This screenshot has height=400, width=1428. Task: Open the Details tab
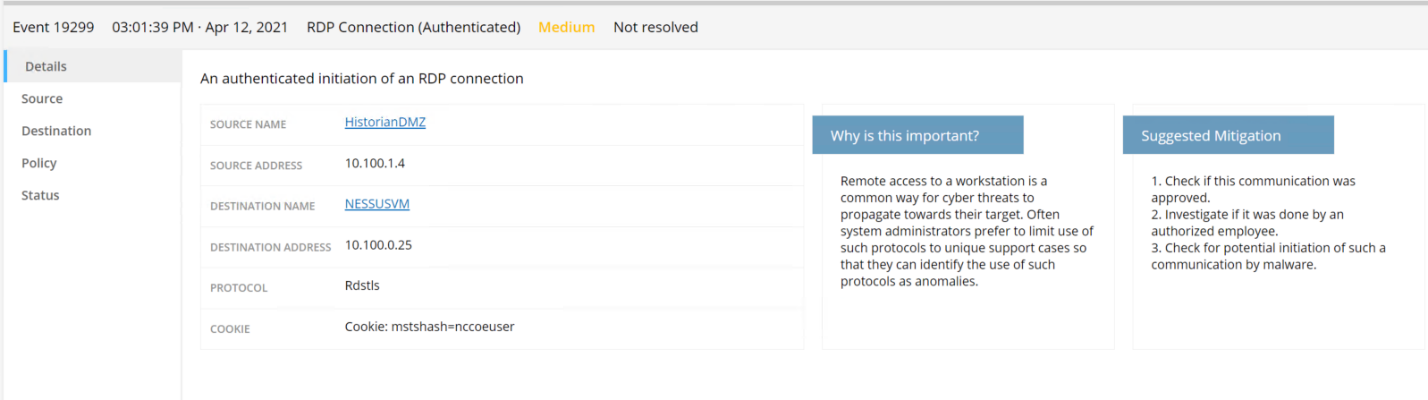91,66
